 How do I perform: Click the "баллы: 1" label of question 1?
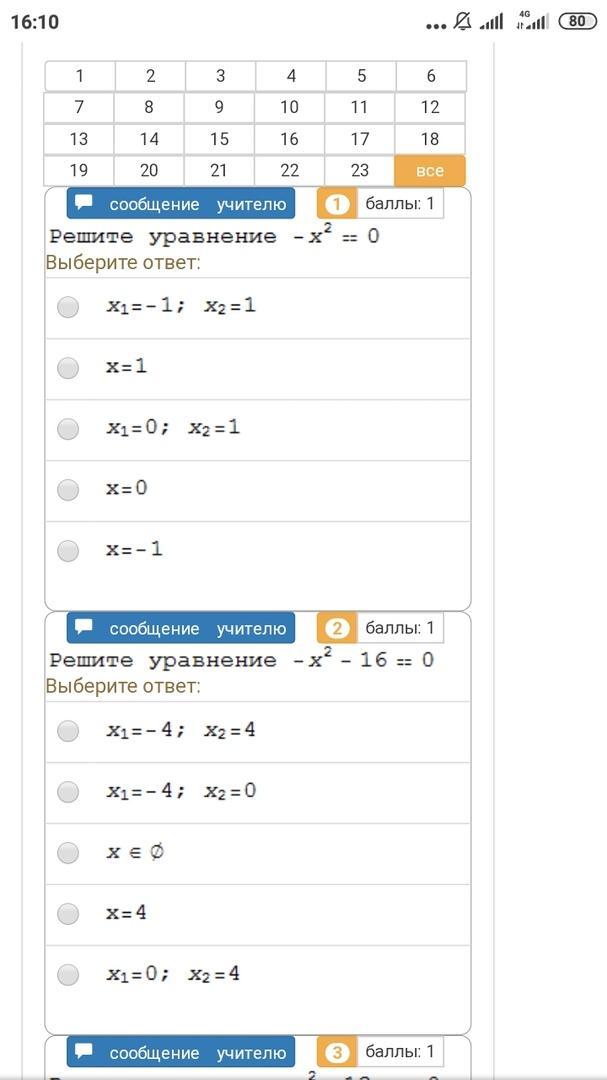pyautogui.click(x=400, y=204)
